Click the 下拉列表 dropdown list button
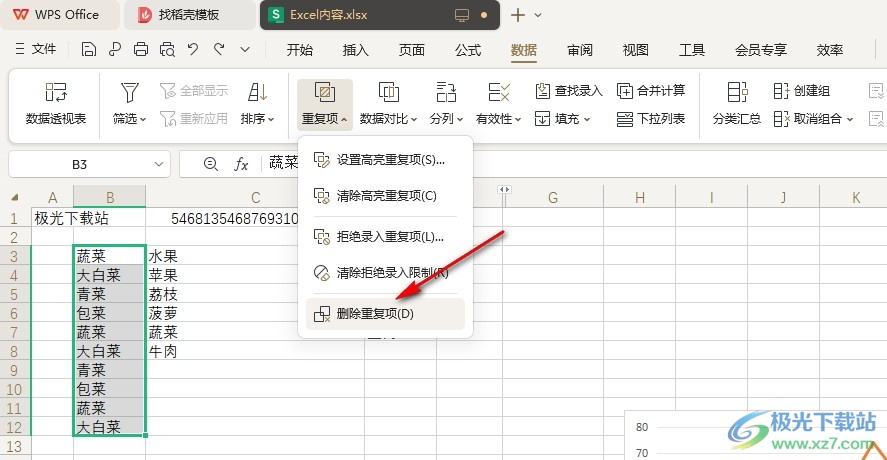The width and height of the screenshot is (887, 460). (x=651, y=119)
